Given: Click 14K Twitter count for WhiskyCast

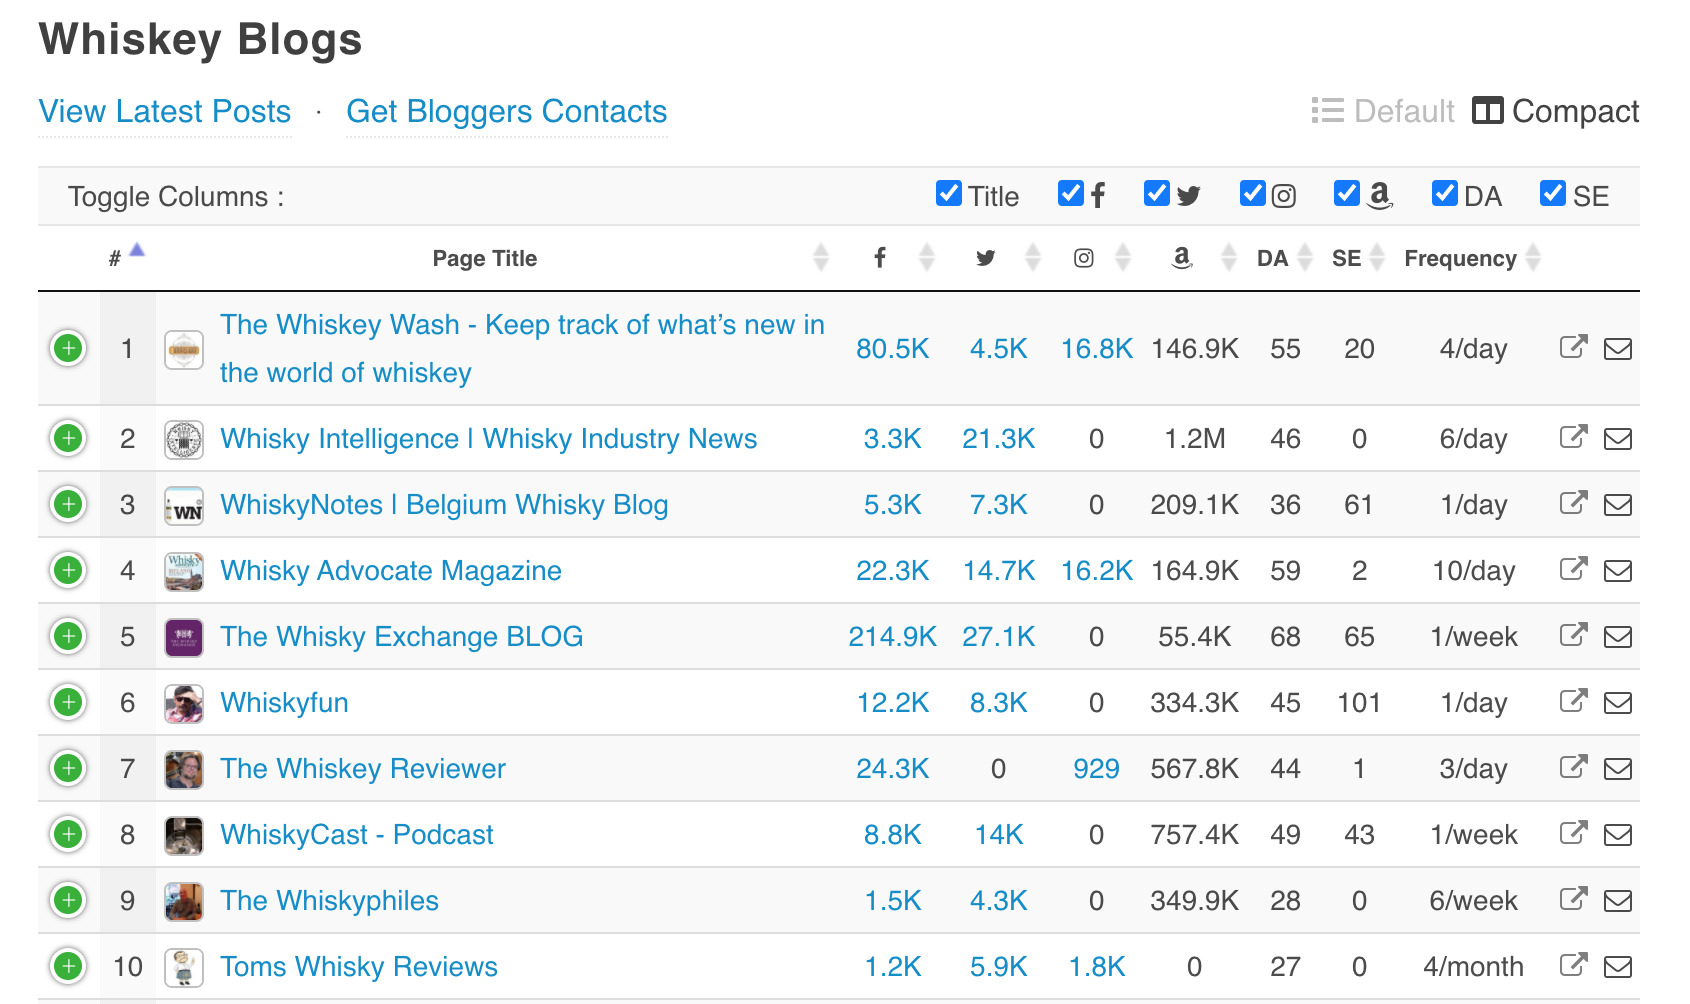Looking at the screenshot, I should point(998,834).
